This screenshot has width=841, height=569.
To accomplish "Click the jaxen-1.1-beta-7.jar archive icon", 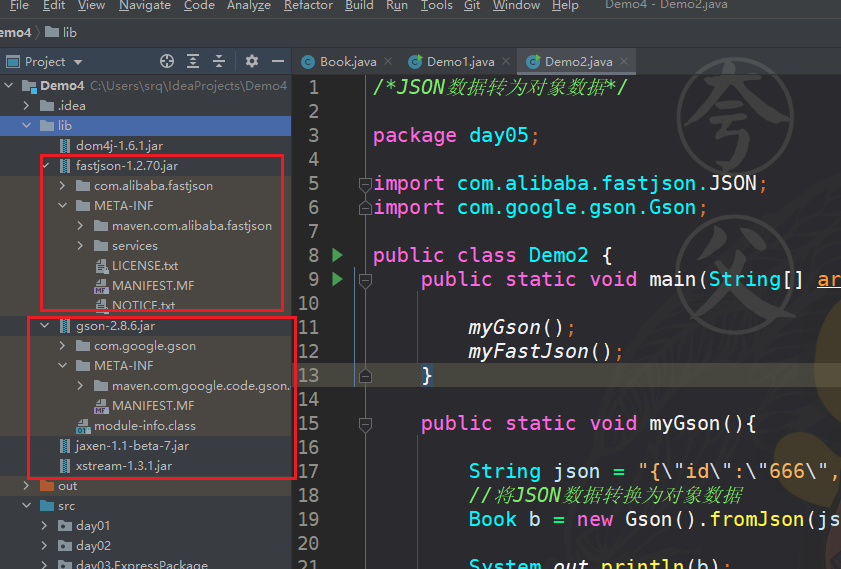I will tap(65, 446).
